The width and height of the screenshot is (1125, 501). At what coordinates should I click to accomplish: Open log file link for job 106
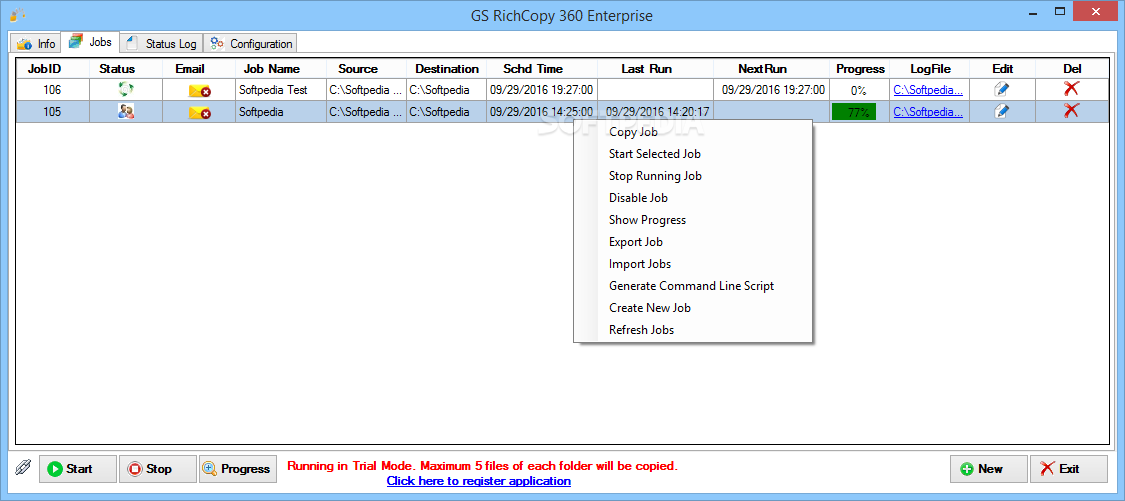pos(928,90)
